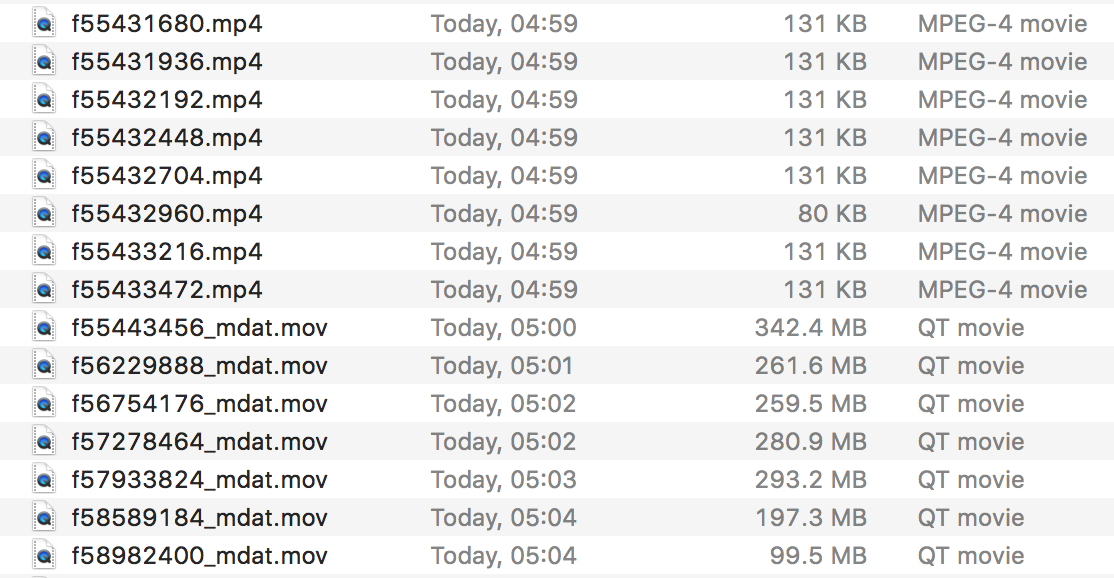The image size is (1114, 578).
Task: Click the QuickTime icon beside f55431680.mp4
Action: click(44, 23)
